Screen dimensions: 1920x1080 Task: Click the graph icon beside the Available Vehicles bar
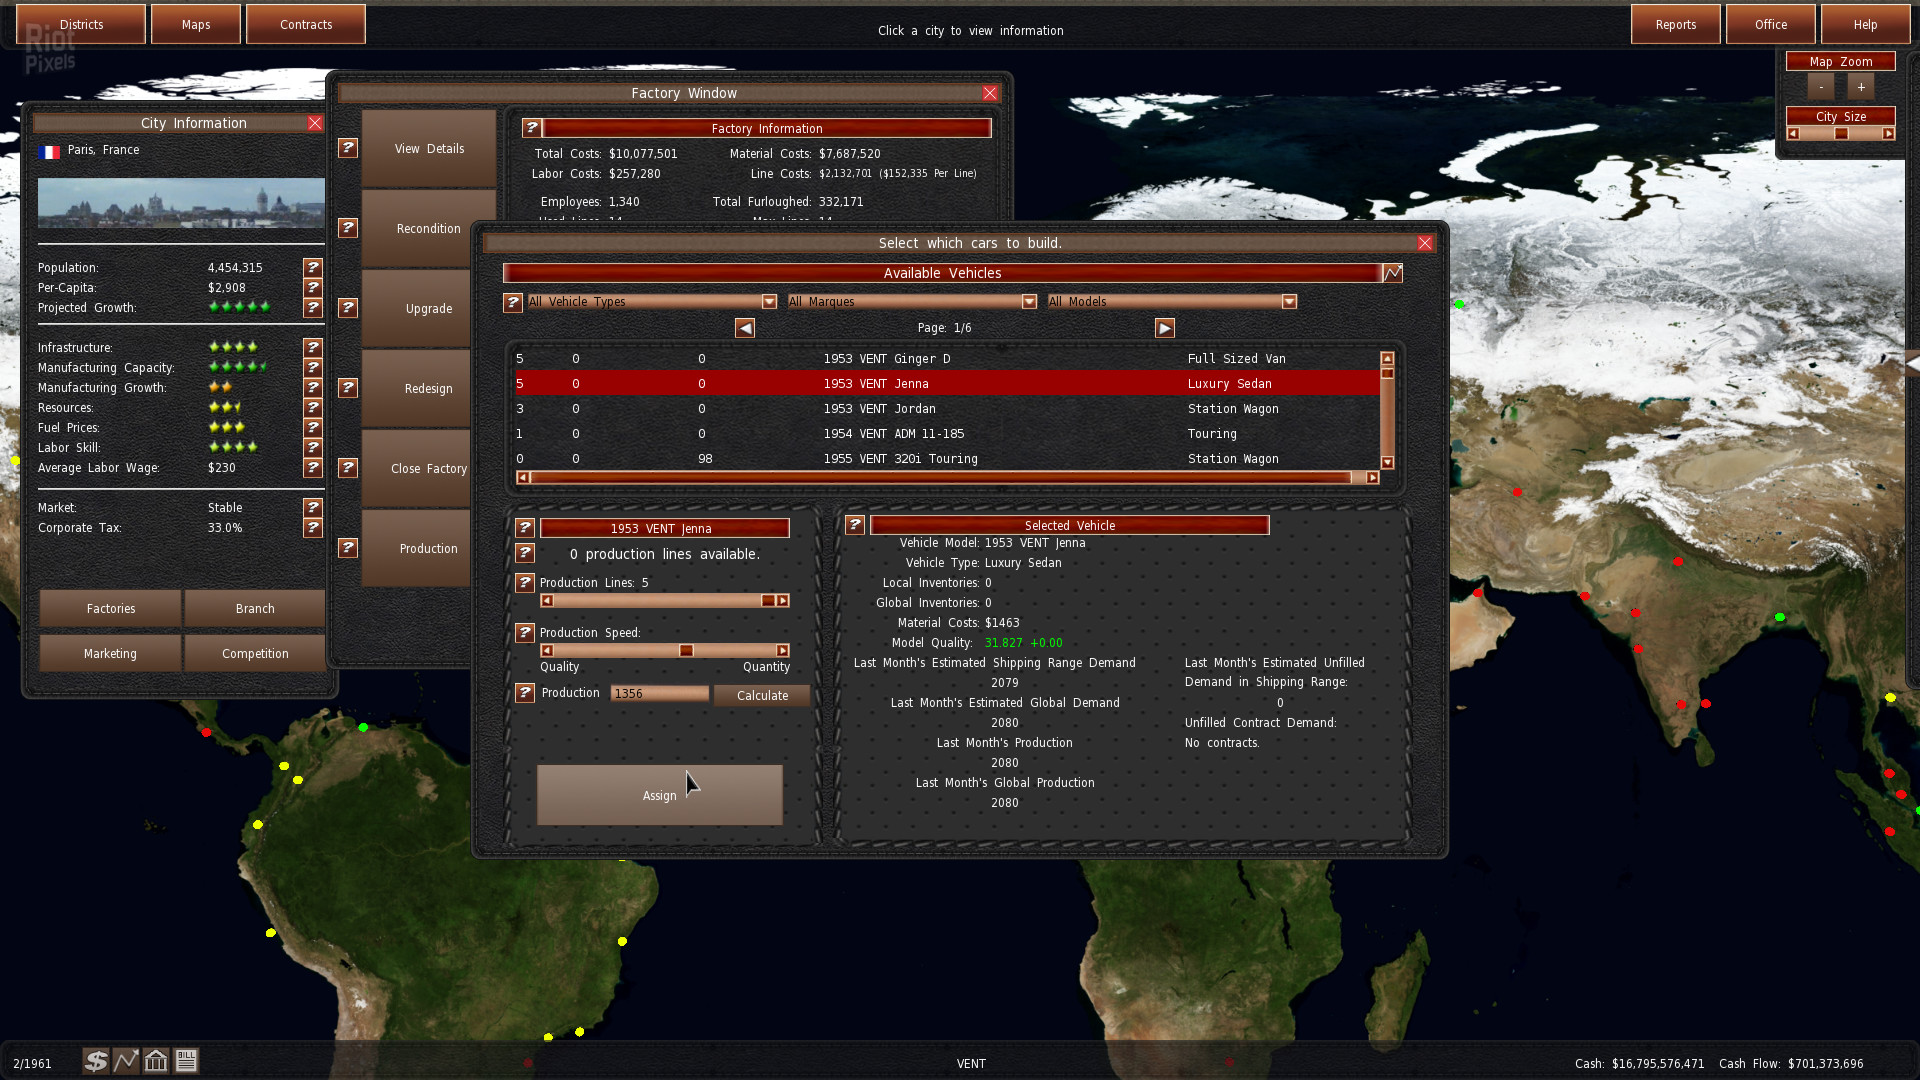tap(1391, 272)
